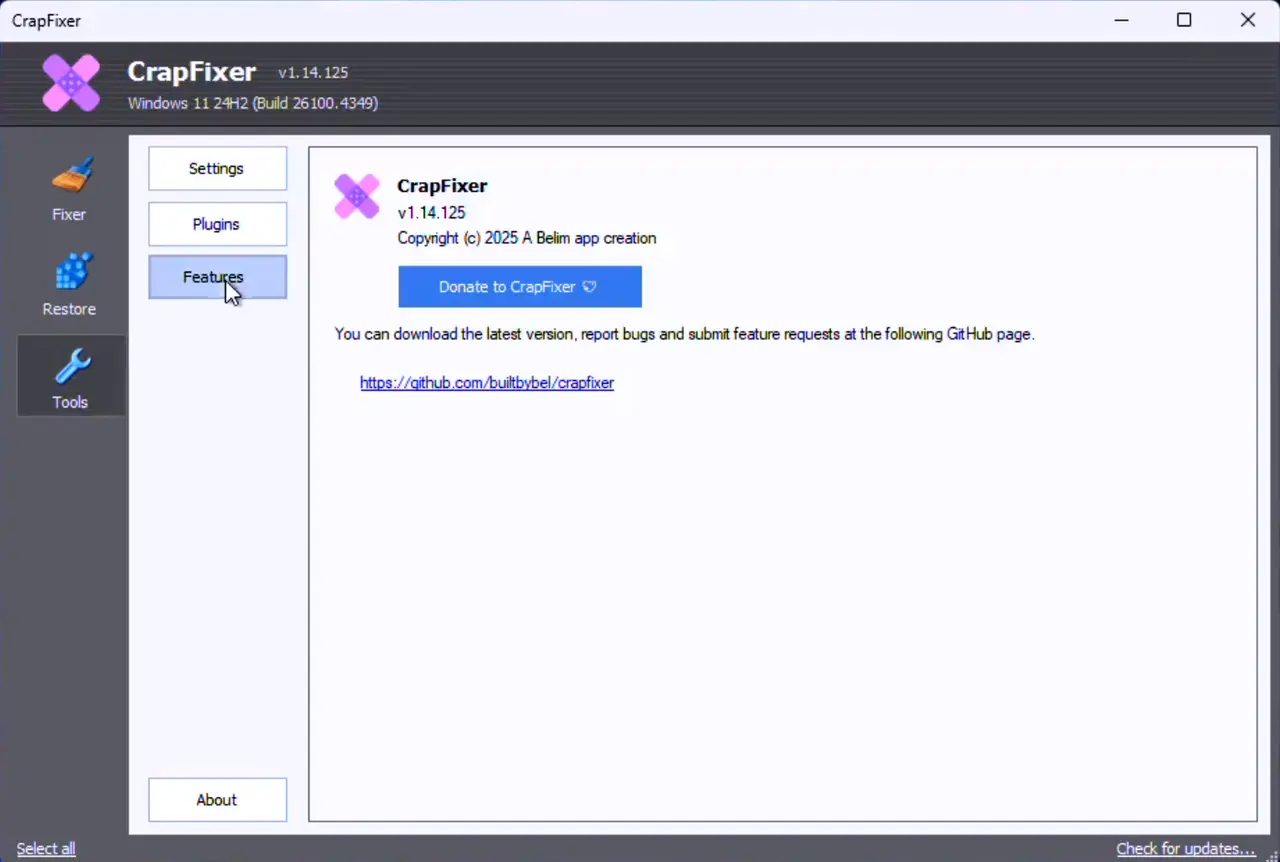Open the About tab
The image size is (1280, 862).
click(x=218, y=800)
